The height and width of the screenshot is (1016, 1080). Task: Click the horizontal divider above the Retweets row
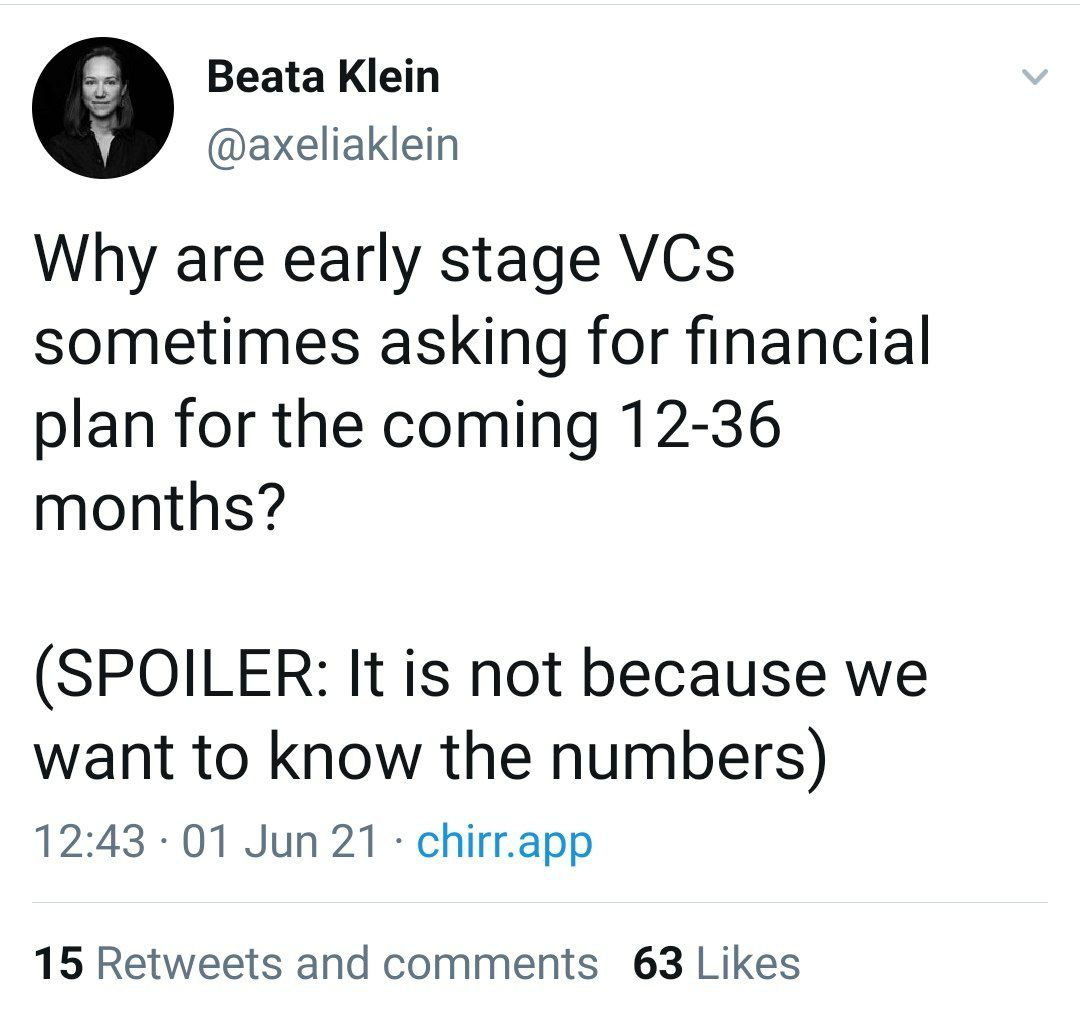540,902
